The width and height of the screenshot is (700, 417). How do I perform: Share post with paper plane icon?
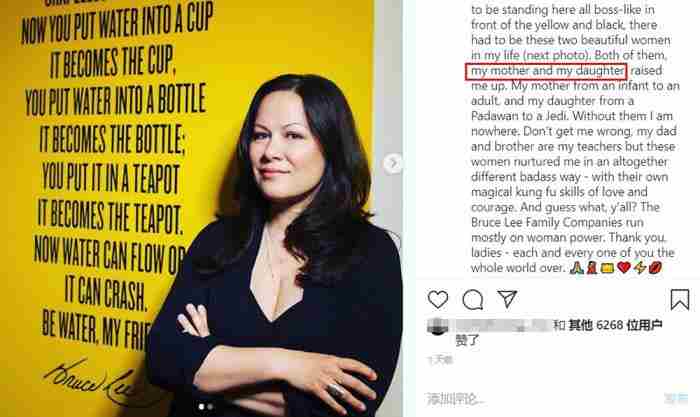[507, 299]
